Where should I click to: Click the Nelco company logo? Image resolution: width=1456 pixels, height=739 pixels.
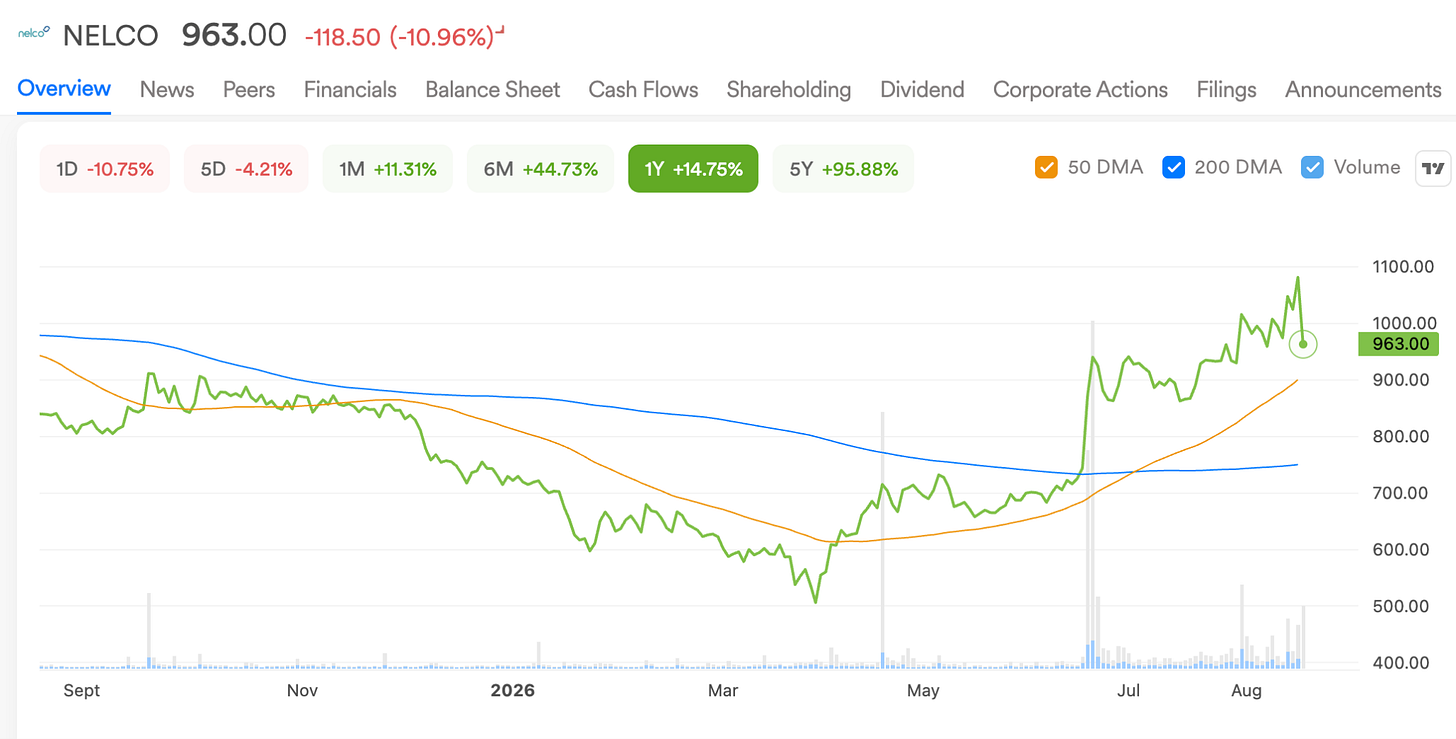point(34,32)
